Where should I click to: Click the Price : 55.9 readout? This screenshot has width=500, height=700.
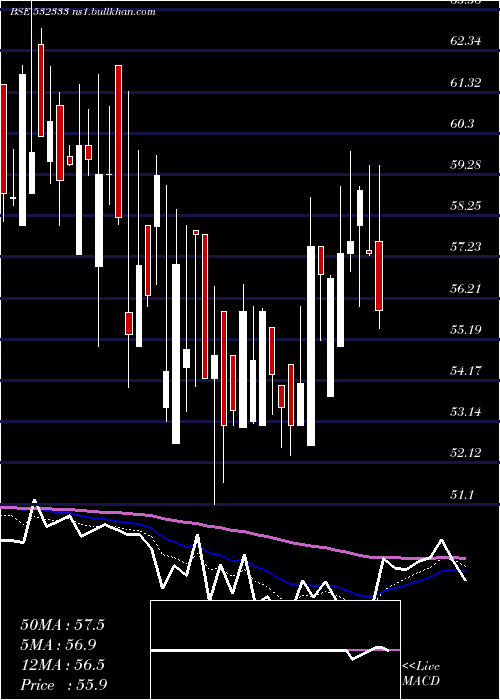pyautogui.click(x=63, y=685)
